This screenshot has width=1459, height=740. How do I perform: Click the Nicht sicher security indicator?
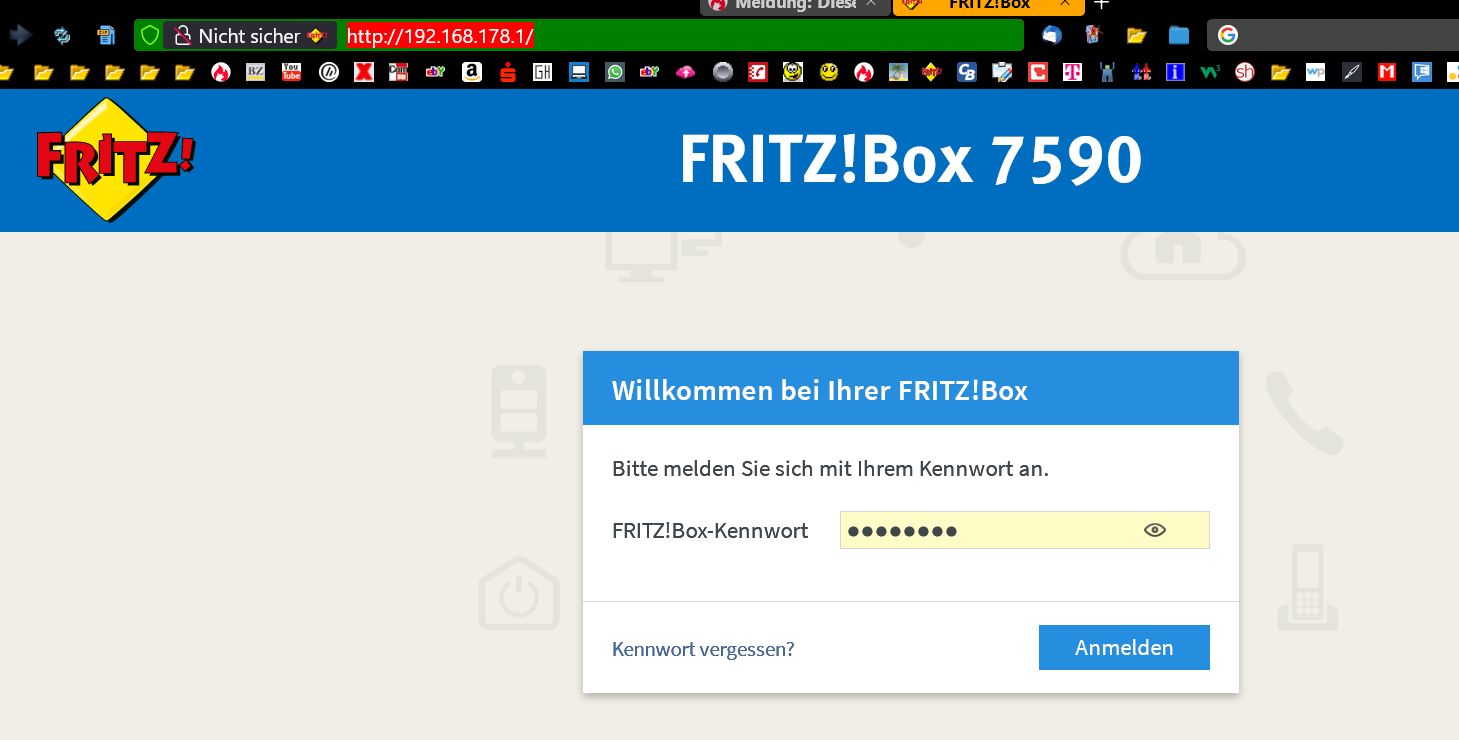250,36
